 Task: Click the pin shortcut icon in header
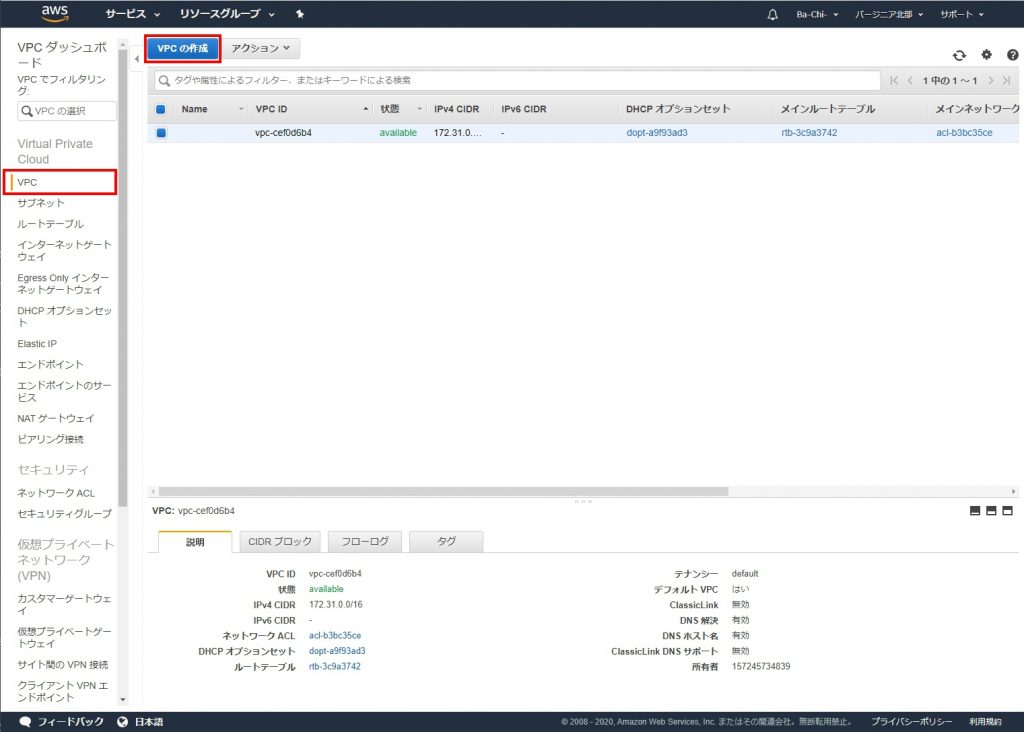coord(300,14)
